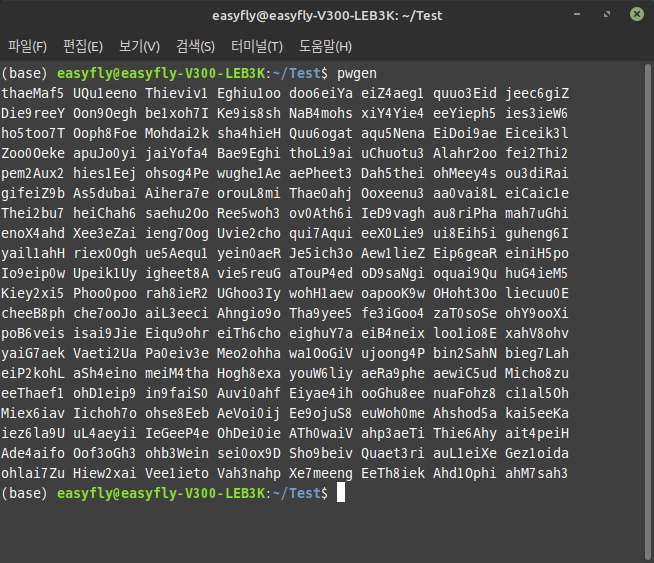Click the password ho5too7T
Image resolution: width=654 pixels, height=563 pixels.
[33, 133]
